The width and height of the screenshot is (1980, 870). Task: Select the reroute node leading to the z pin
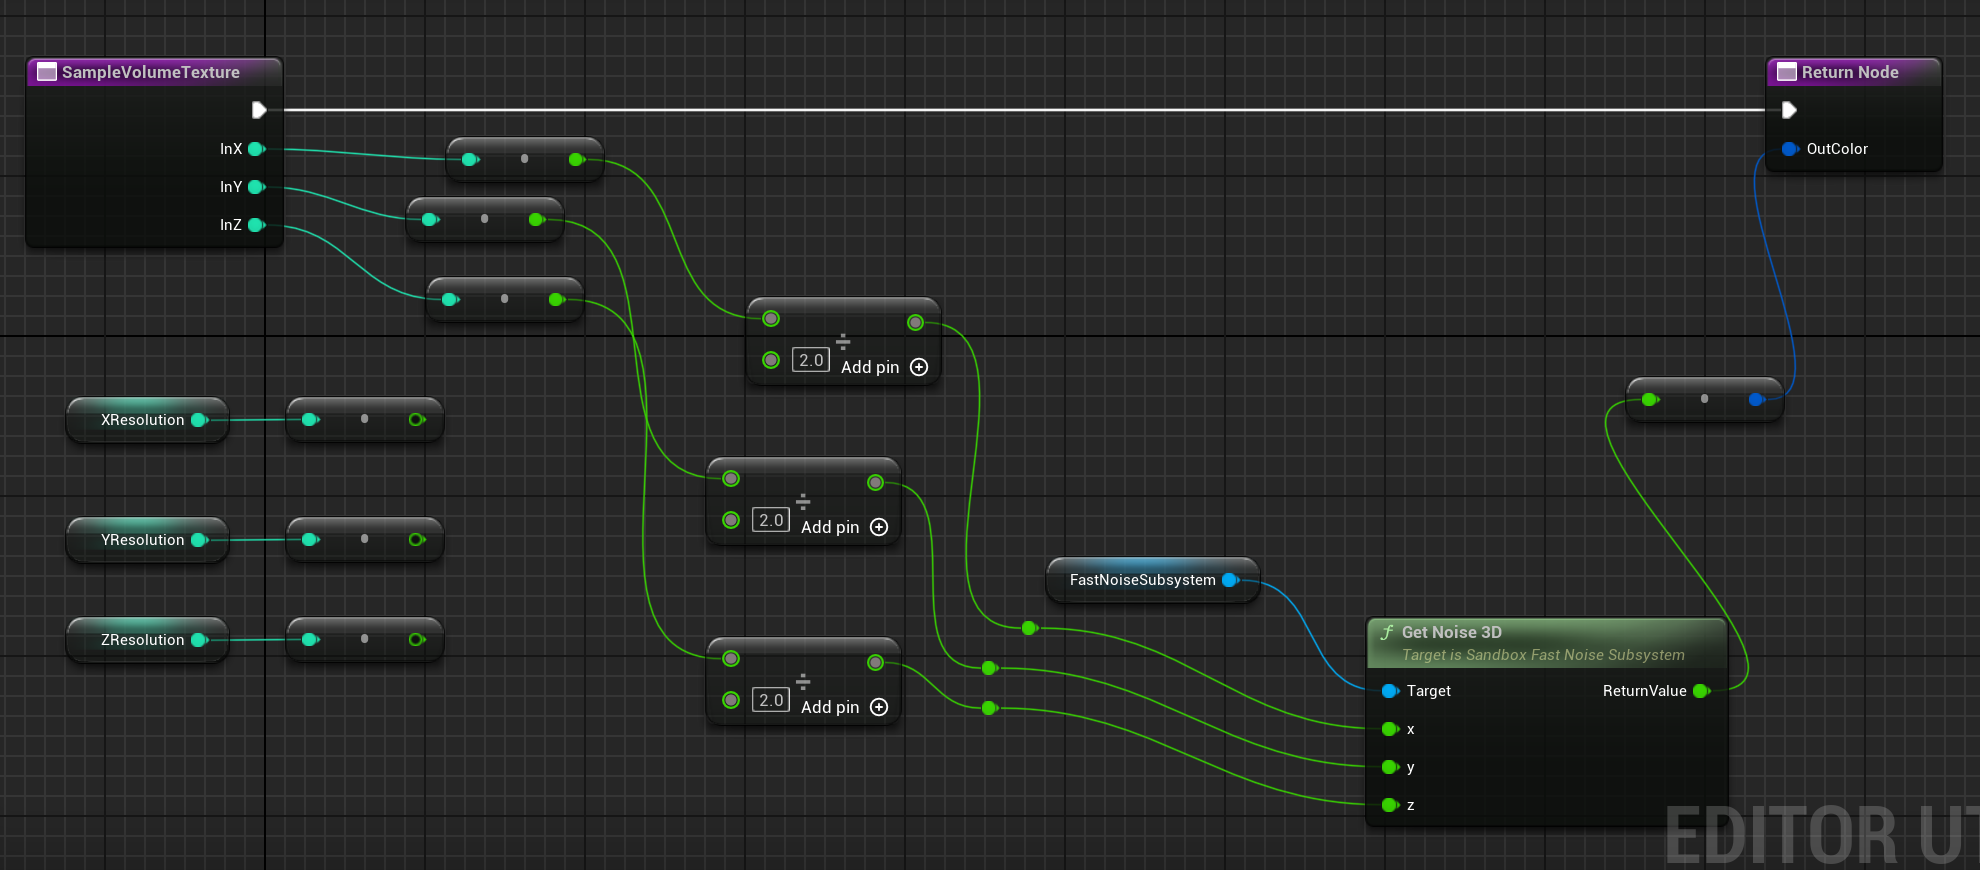[989, 708]
